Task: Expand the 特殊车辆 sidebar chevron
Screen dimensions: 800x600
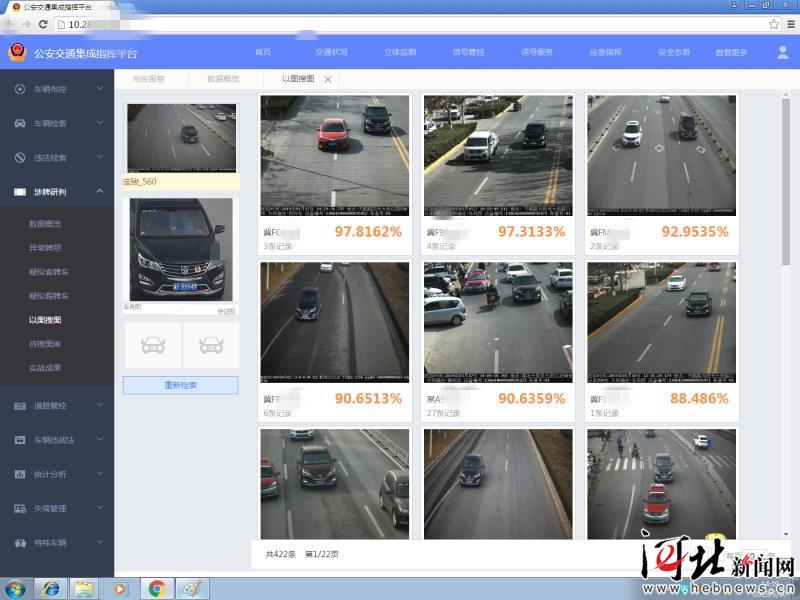Action: pyautogui.click(x=100, y=542)
